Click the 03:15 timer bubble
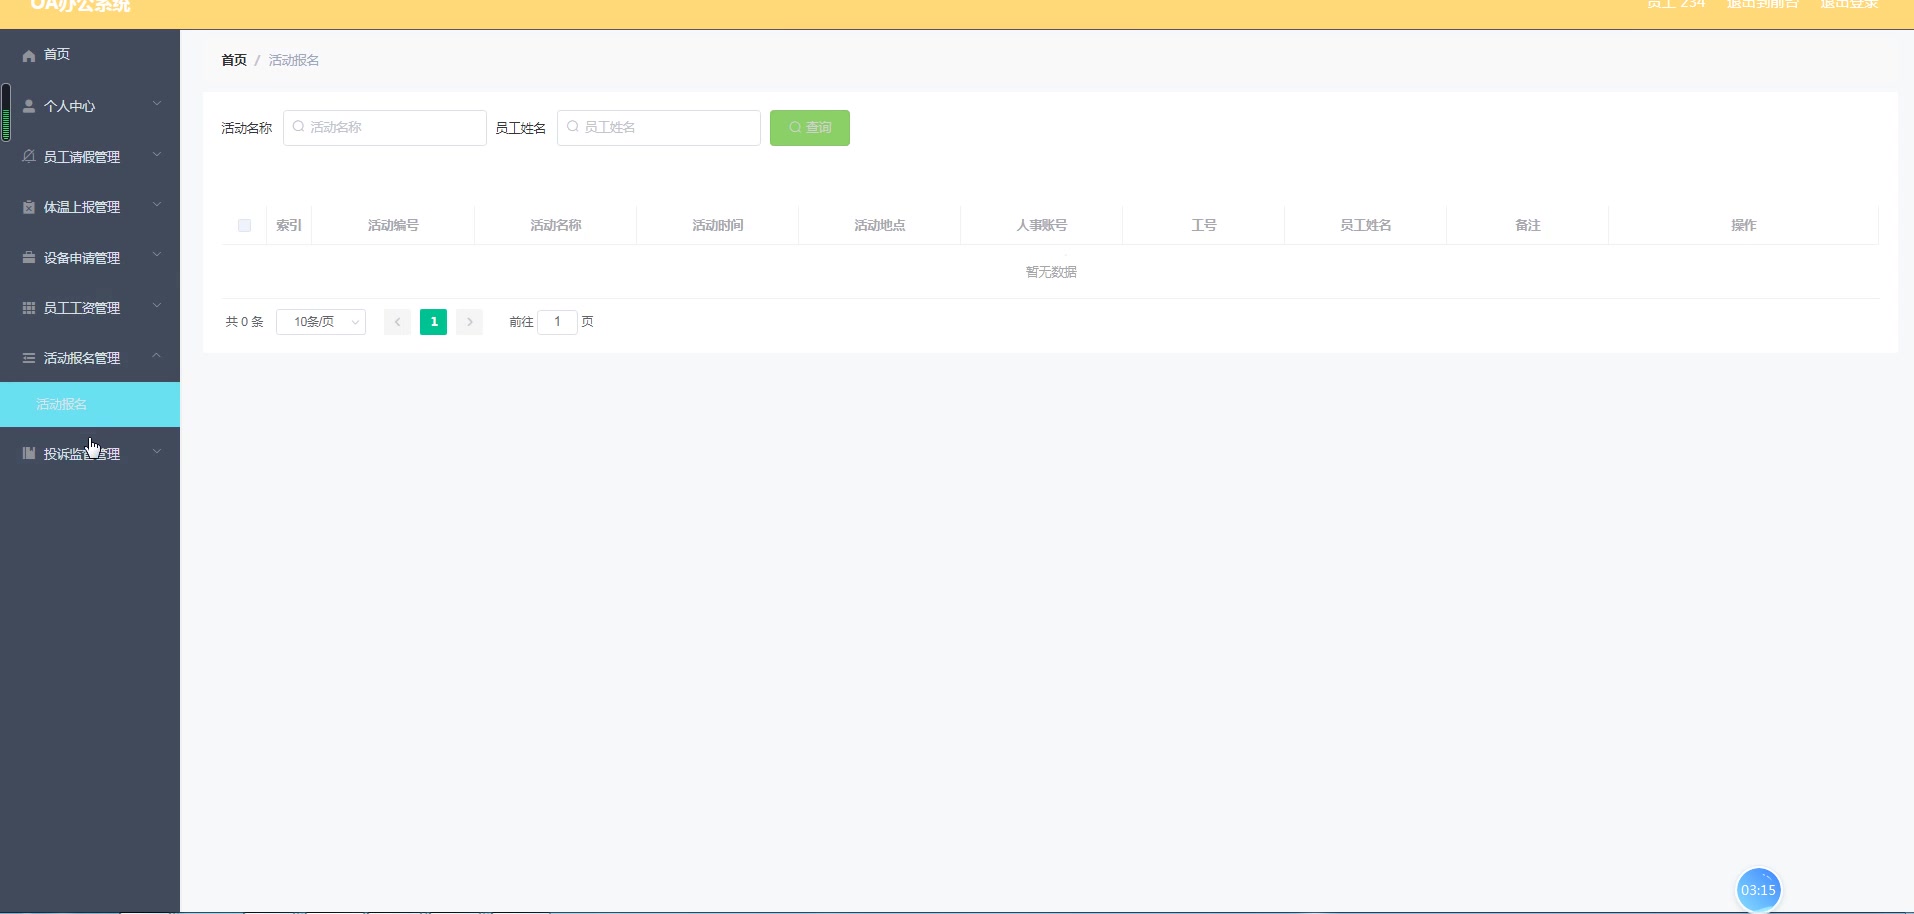The image size is (1914, 914). click(x=1758, y=890)
